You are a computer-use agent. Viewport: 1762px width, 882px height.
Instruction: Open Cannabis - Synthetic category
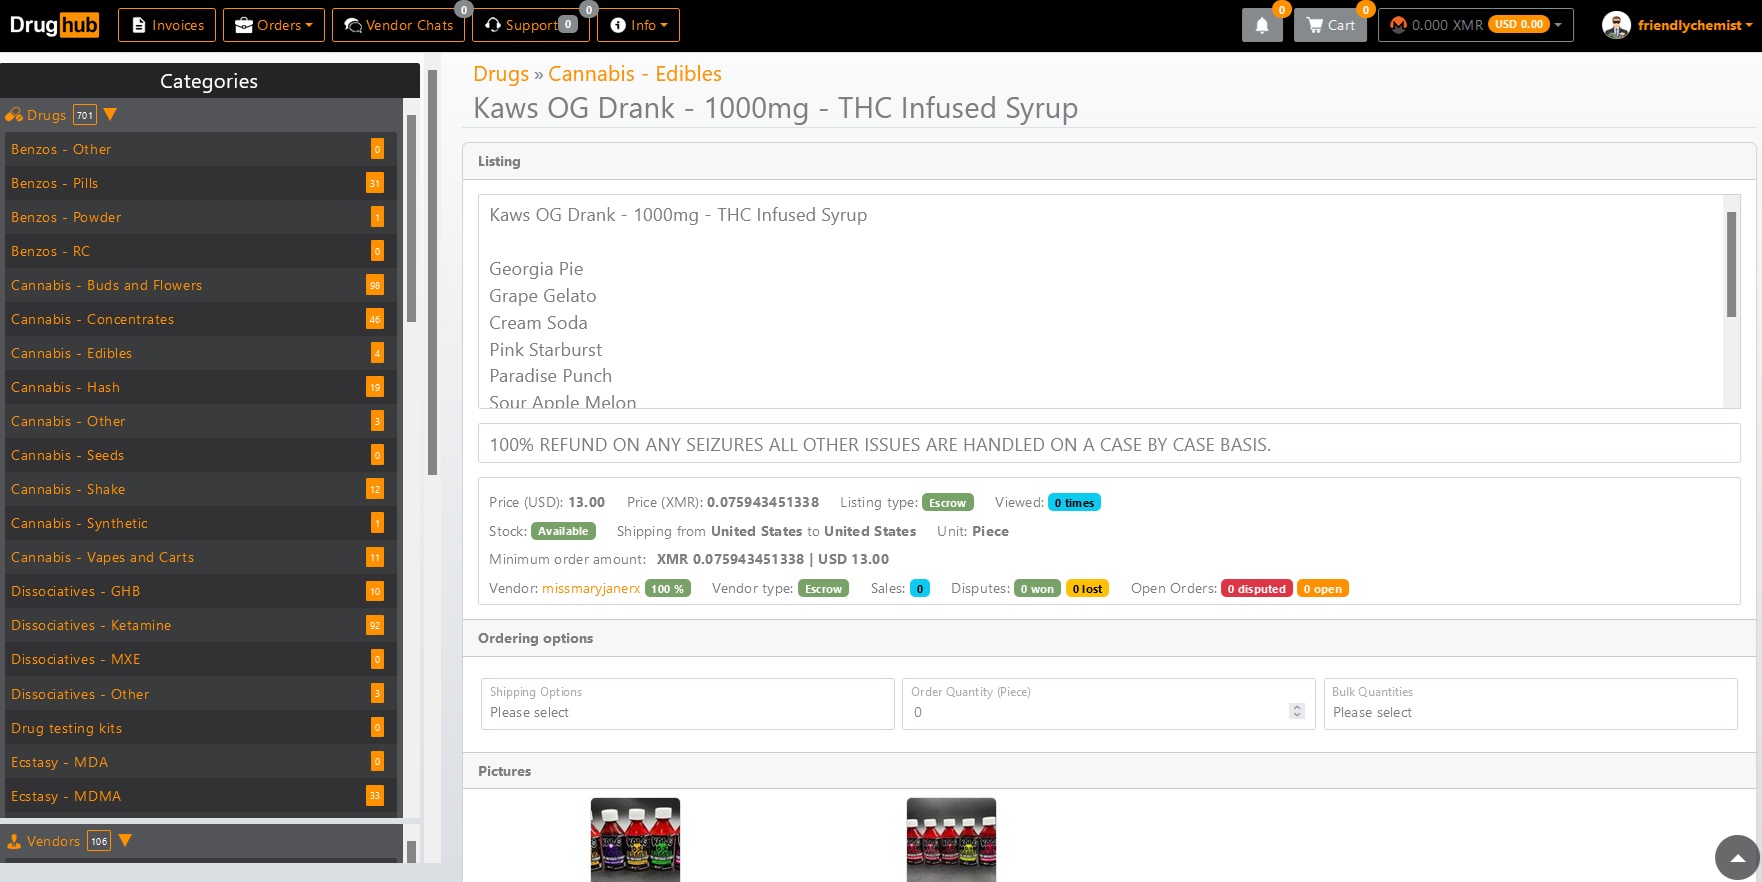(200, 523)
